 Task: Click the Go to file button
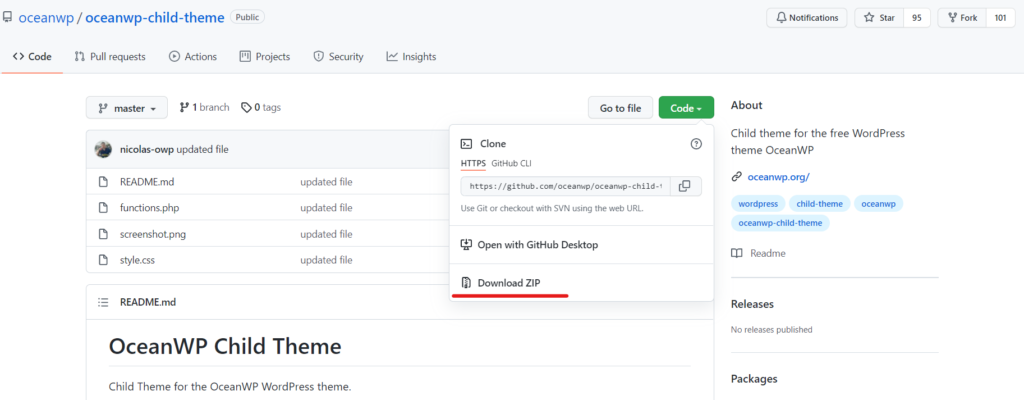[620, 108]
